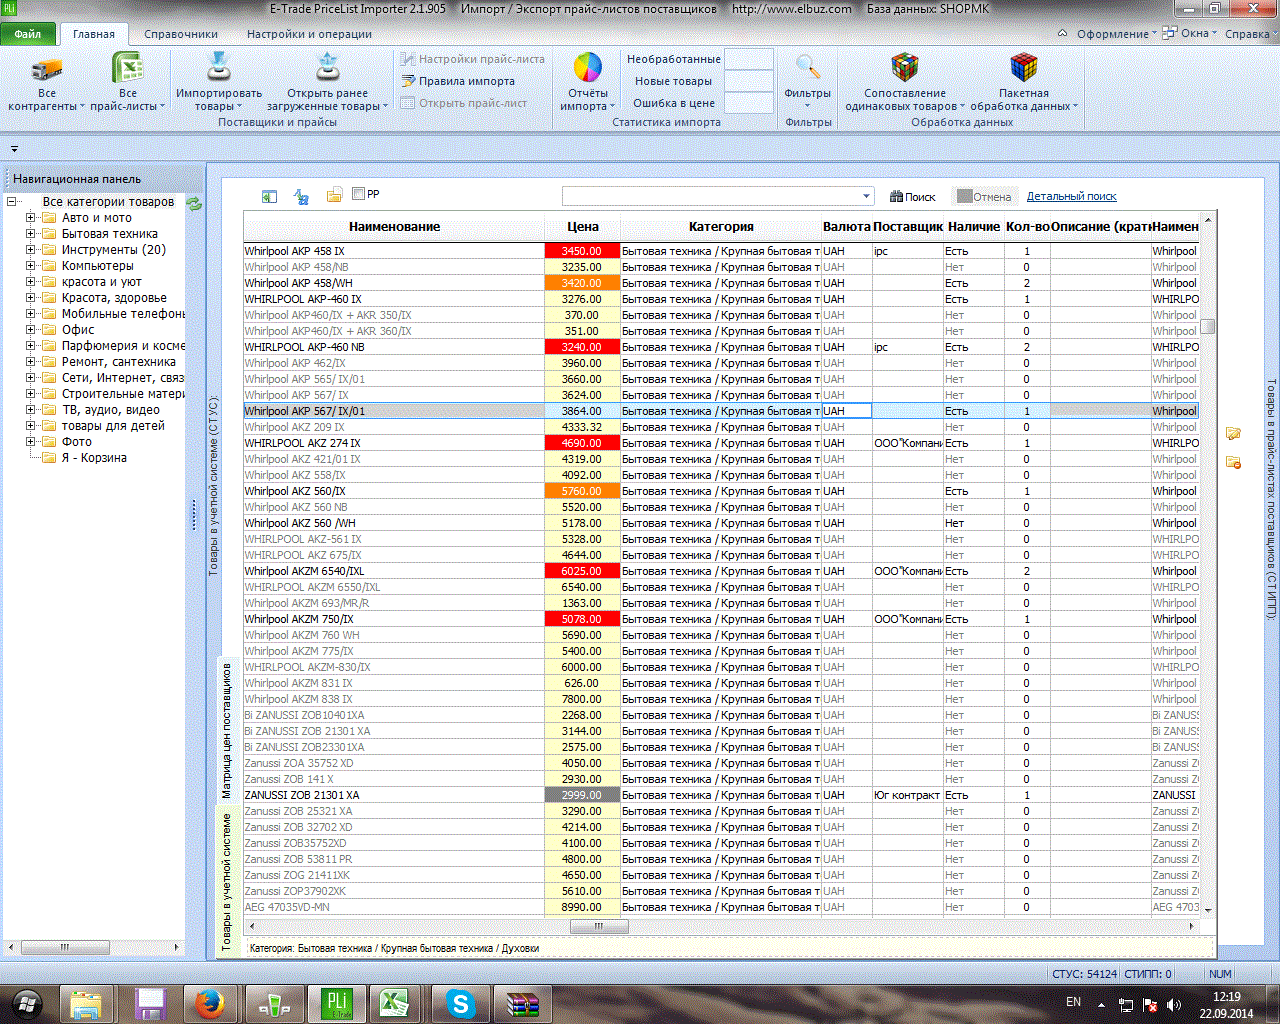The image size is (1280, 1024).
Task: Open the Настройки и операции tab
Action: pos(309,34)
